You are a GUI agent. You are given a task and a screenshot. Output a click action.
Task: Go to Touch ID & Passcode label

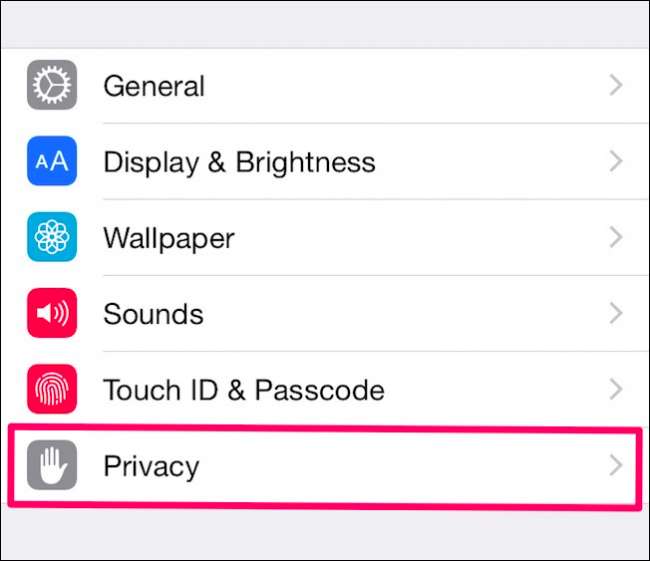[243, 389]
